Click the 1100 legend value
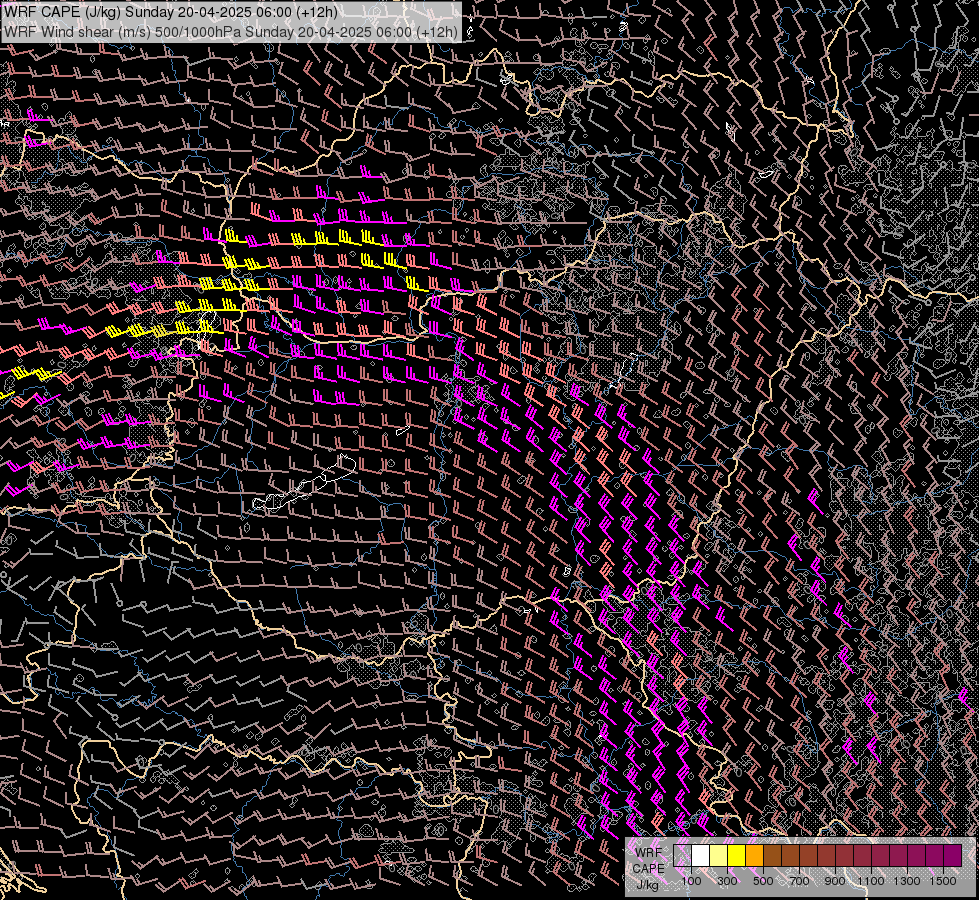This screenshot has width=979, height=900. (x=871, y=881)
